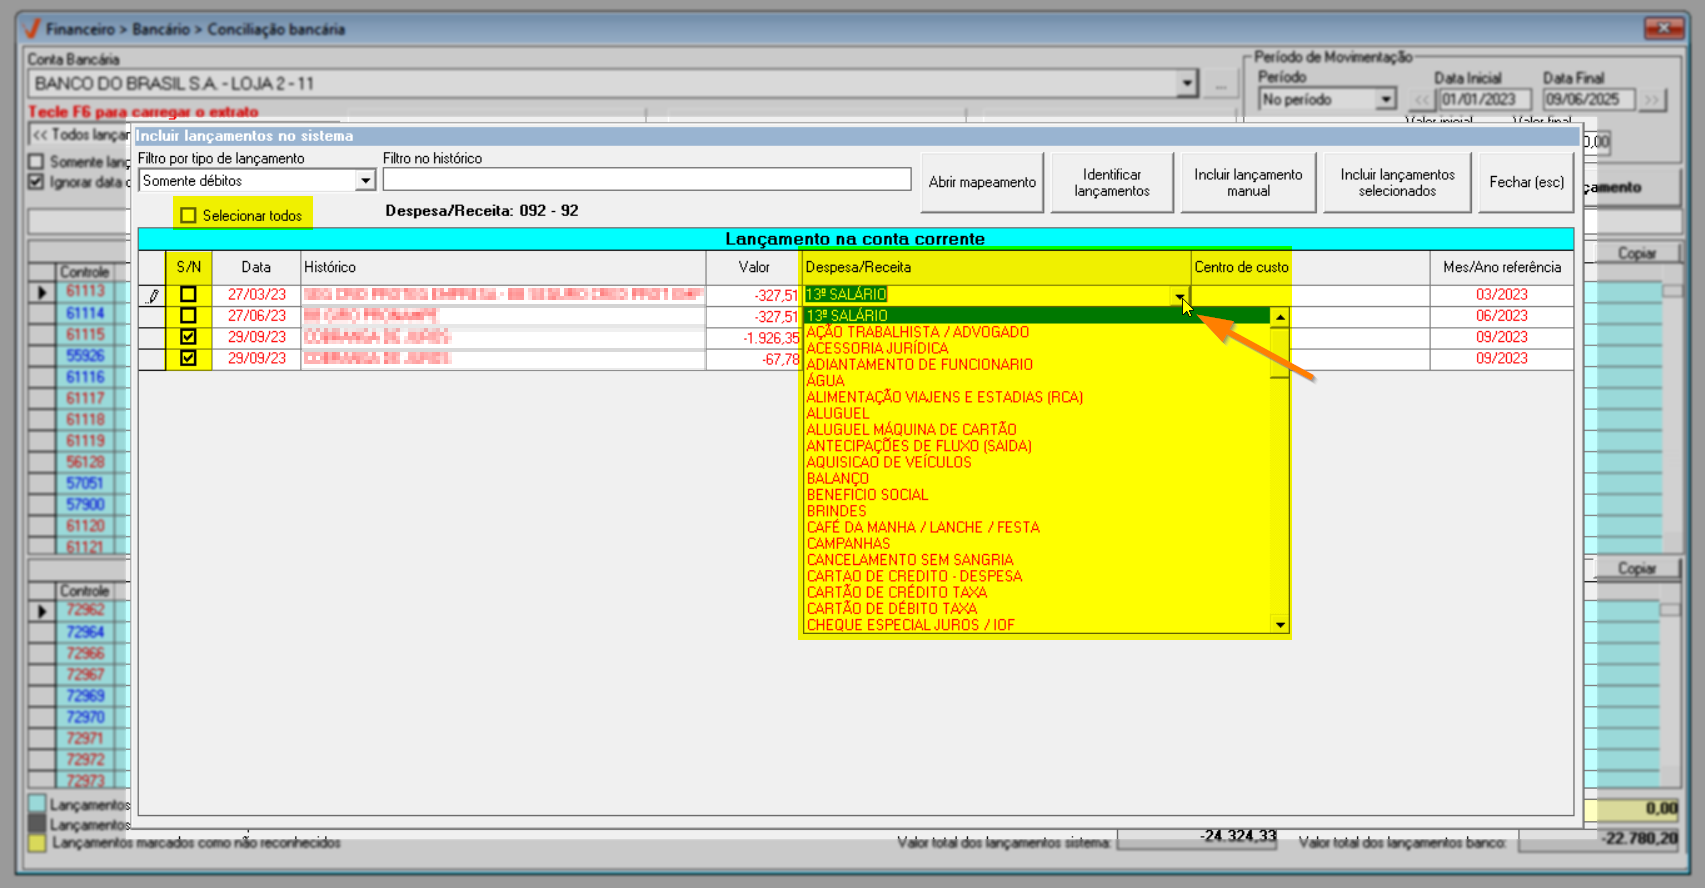Screen dimensions: 1705x888
Task: Choose ALUGUEL from the expense list
Action: coord(838,413)
